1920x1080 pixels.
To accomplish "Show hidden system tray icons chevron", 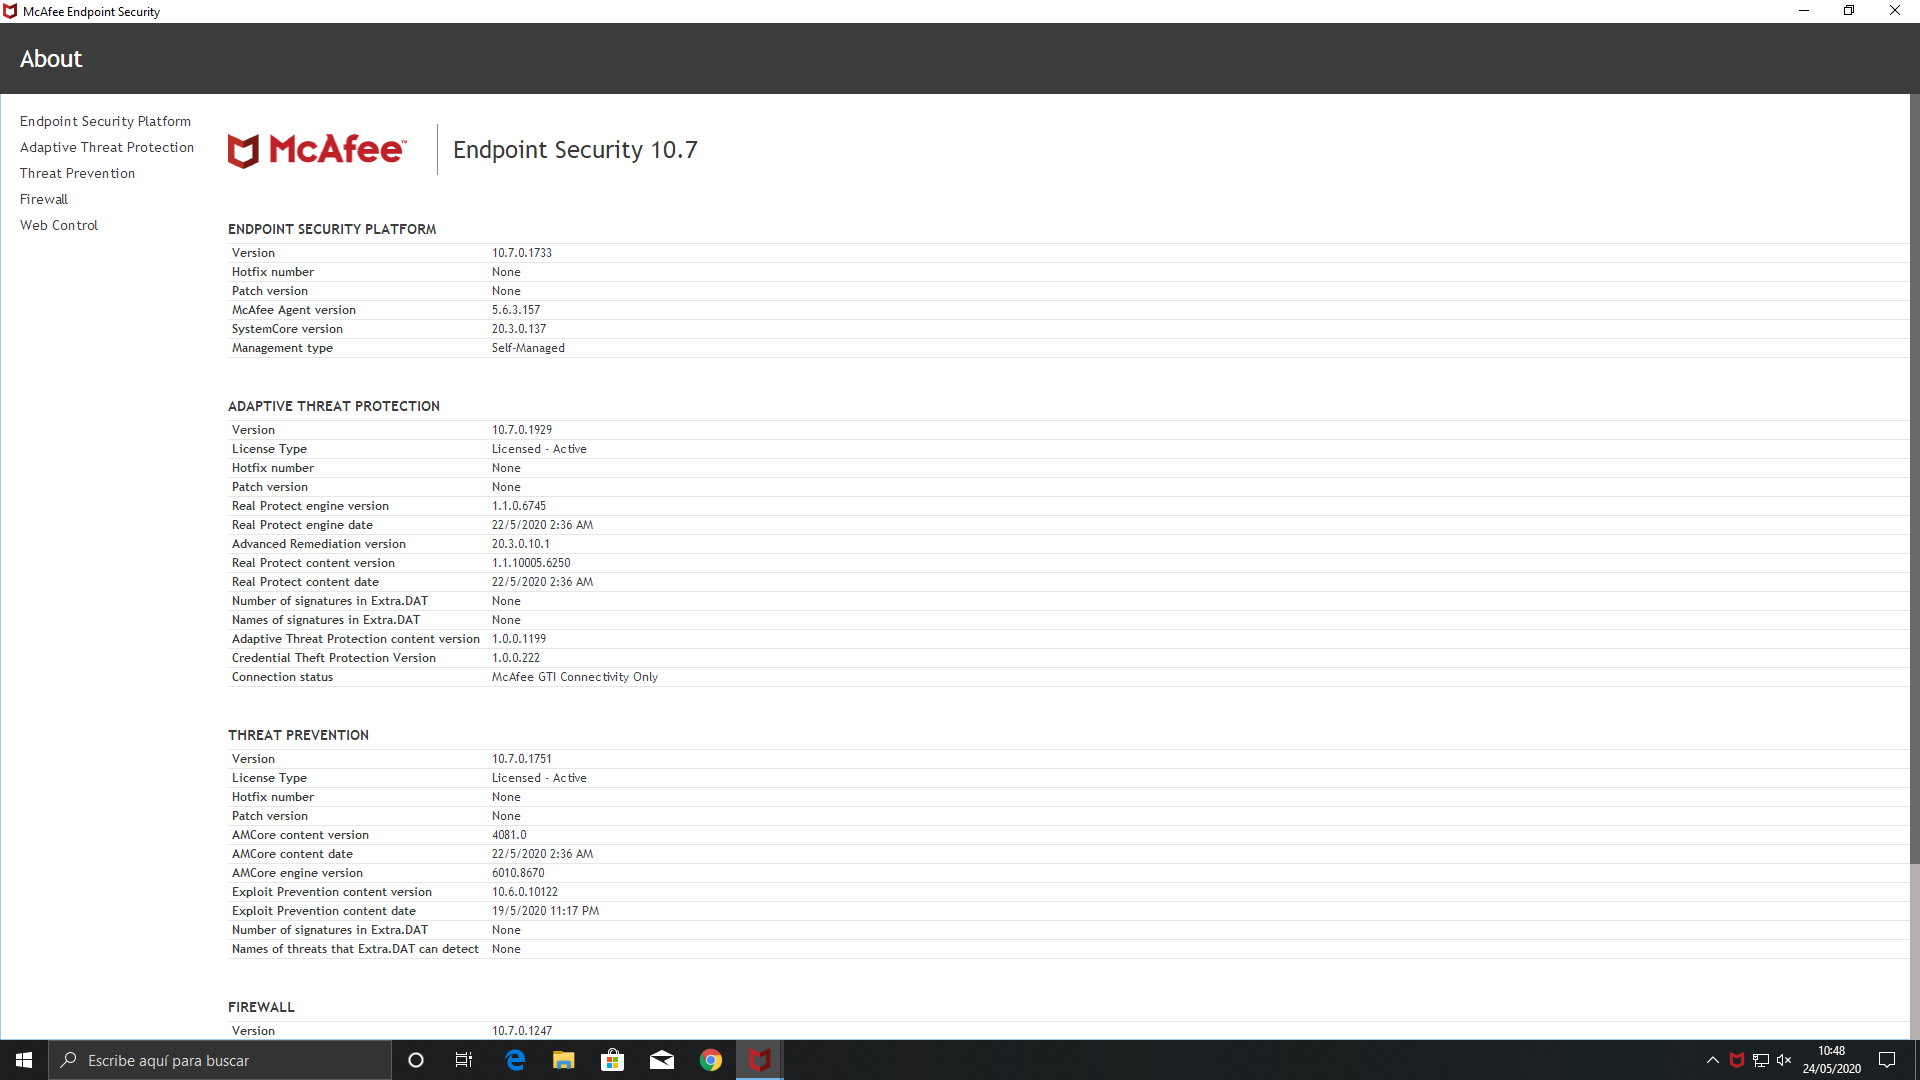I will [1713, 1060].
